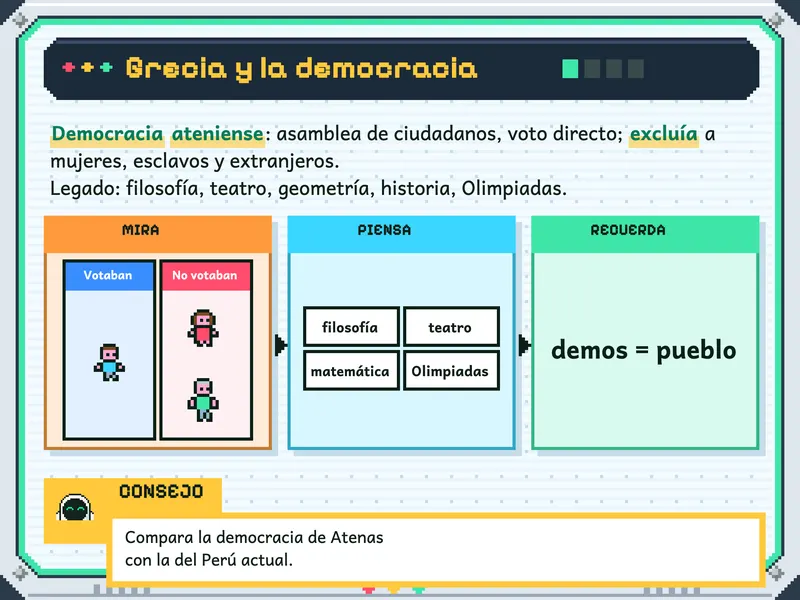Choose the filosofía card
Image resolution: width=800 pixels, height=600 pixels.
(352, 327)
